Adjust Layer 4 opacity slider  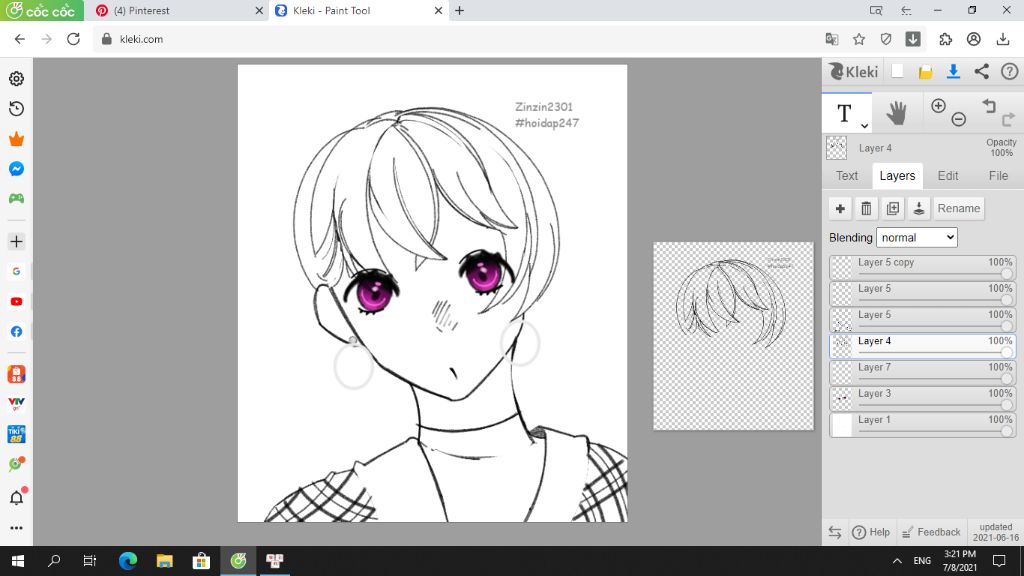(x=1006, y=353)
